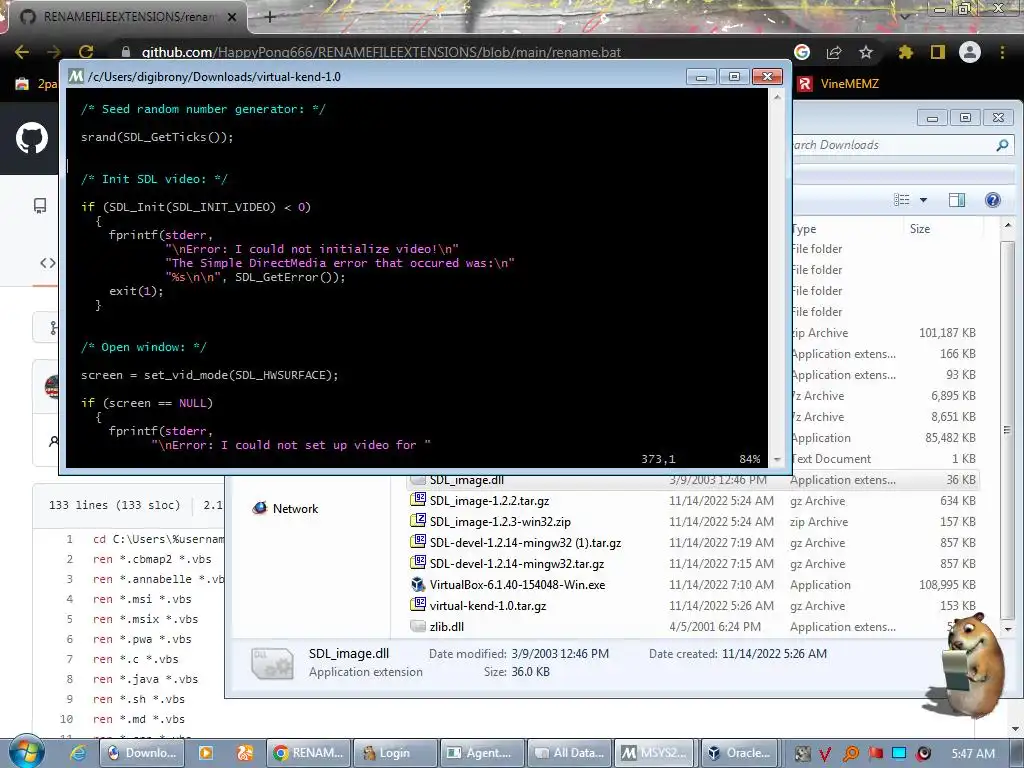Click line 10 ren *.md *.vbs
The image size is (1024, 768).
click(x=138, y=719)
